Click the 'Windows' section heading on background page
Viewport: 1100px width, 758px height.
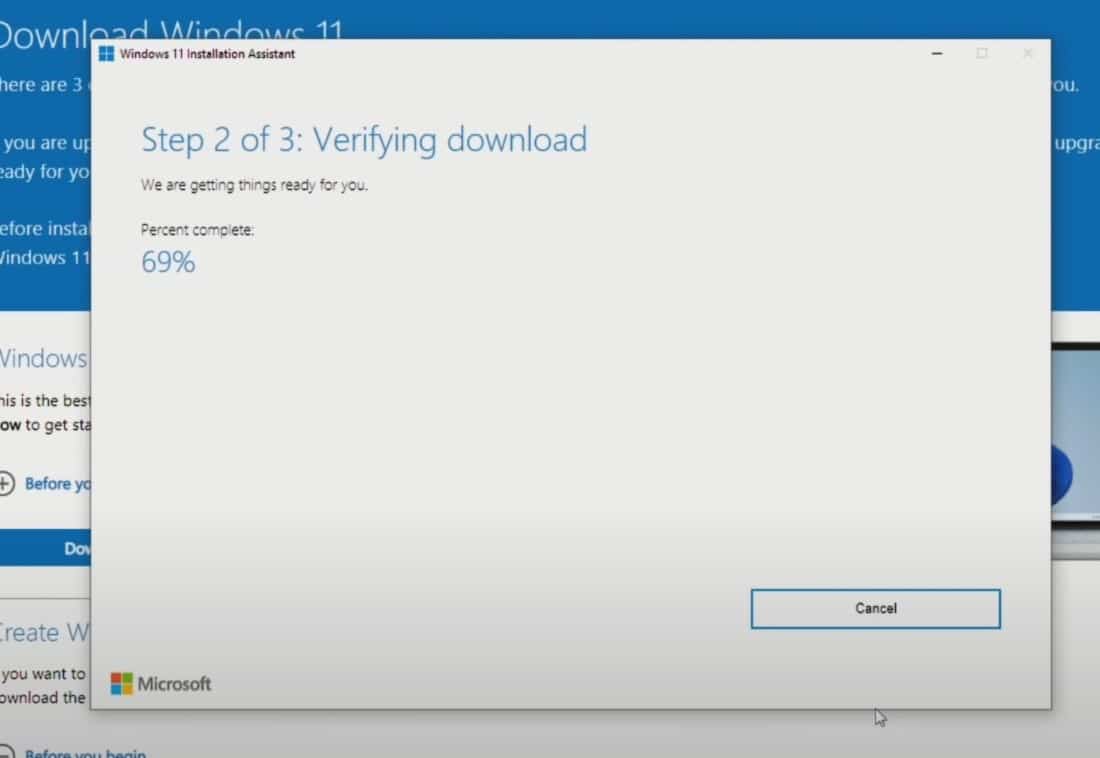[x=43, y=358]
